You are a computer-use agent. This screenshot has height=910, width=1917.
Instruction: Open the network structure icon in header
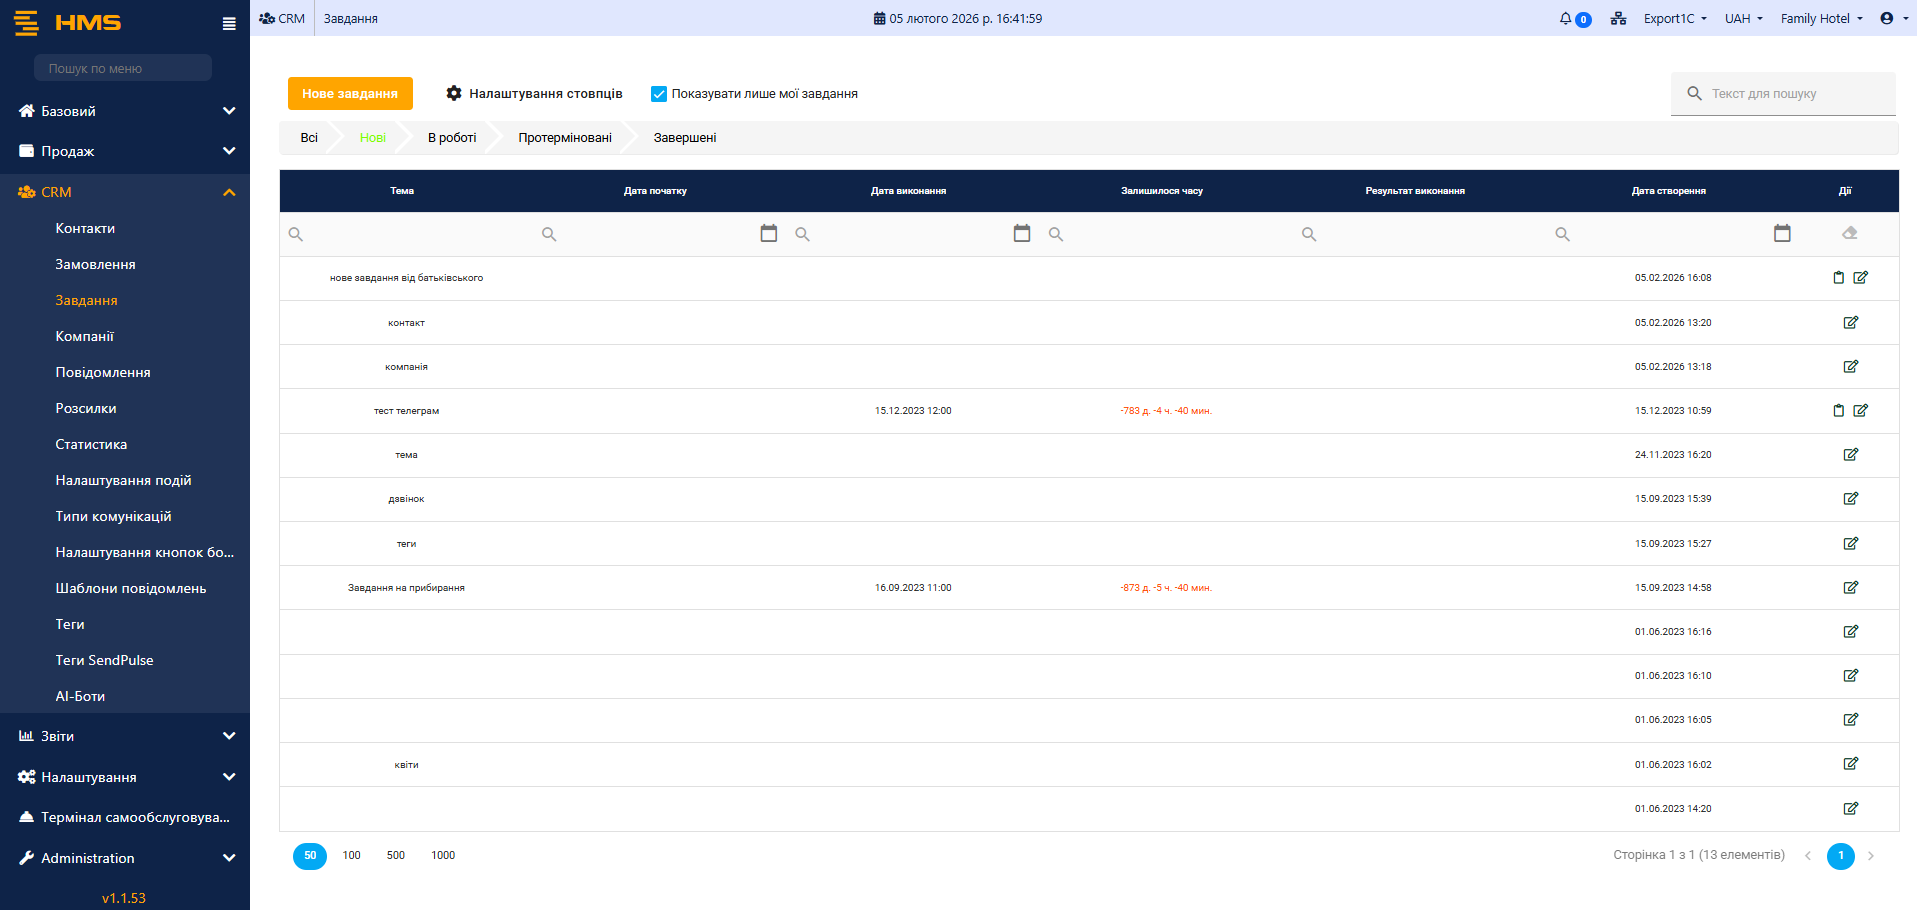tap(1618, 19)
